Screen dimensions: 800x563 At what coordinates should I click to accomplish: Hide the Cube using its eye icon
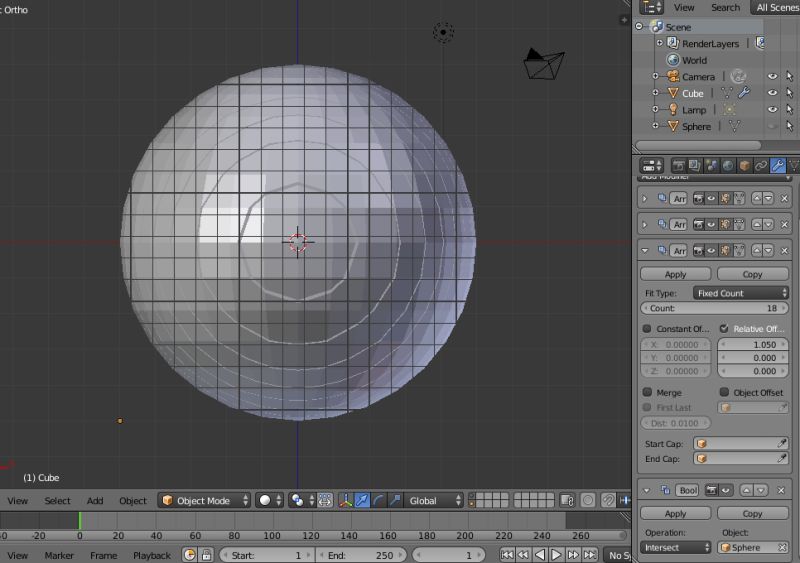point(772,93)
